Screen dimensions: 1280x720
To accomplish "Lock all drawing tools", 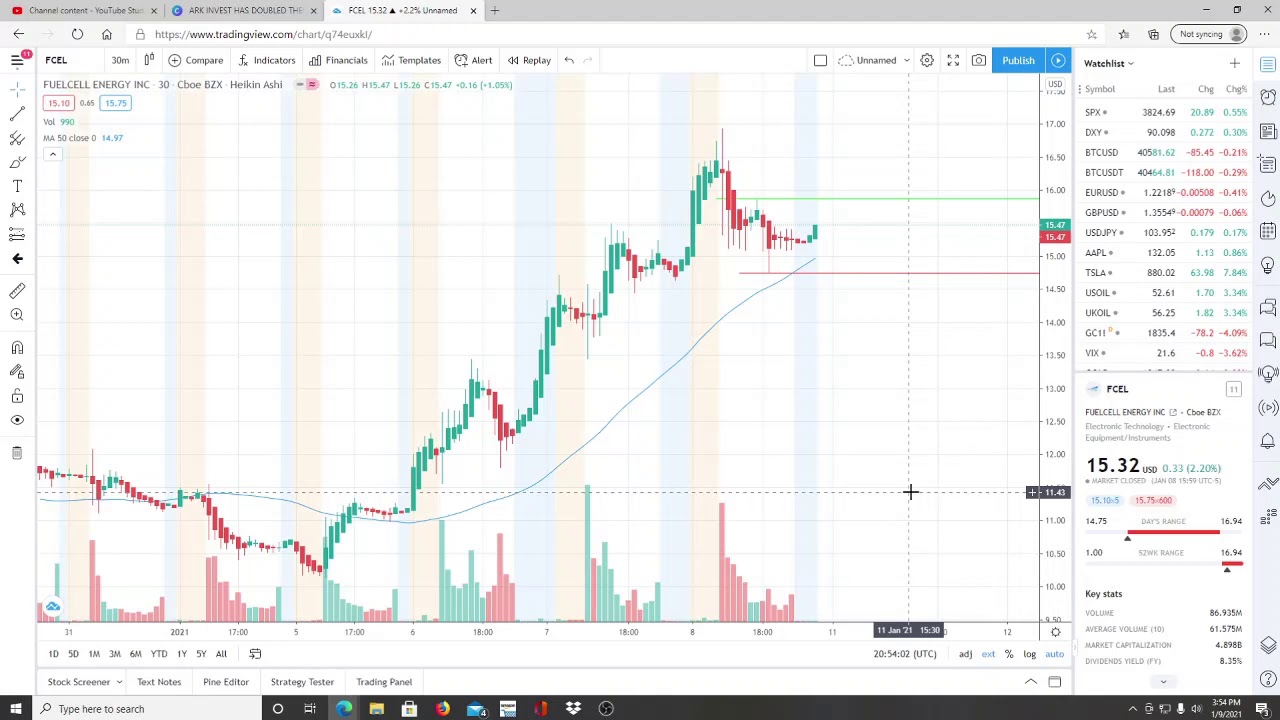I will (17, 396).
